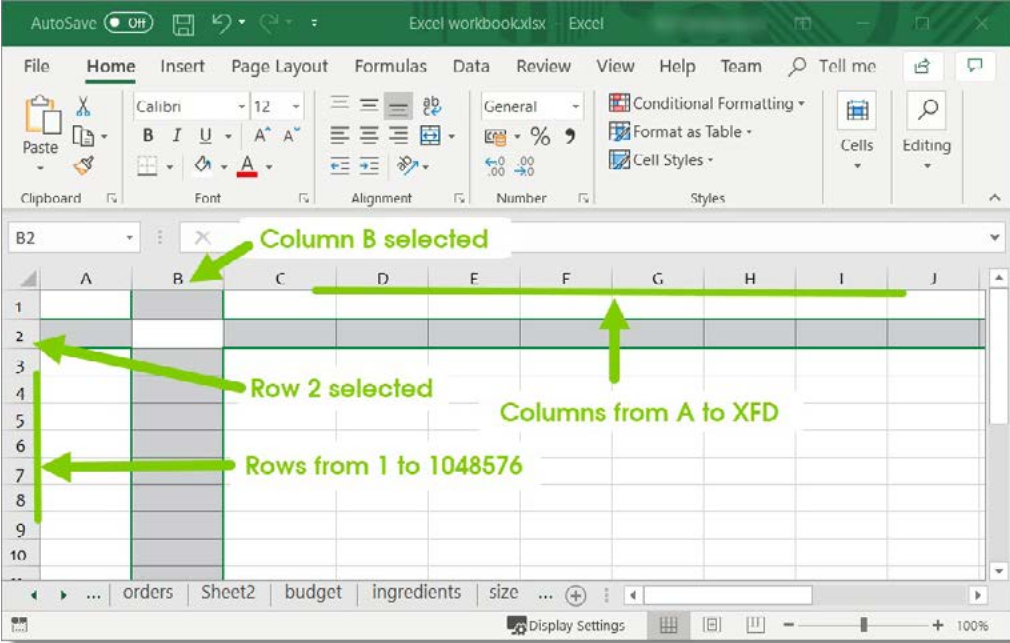Switch to Page Layout view icon
This screenshot has height=643, width=1010.
712,625
